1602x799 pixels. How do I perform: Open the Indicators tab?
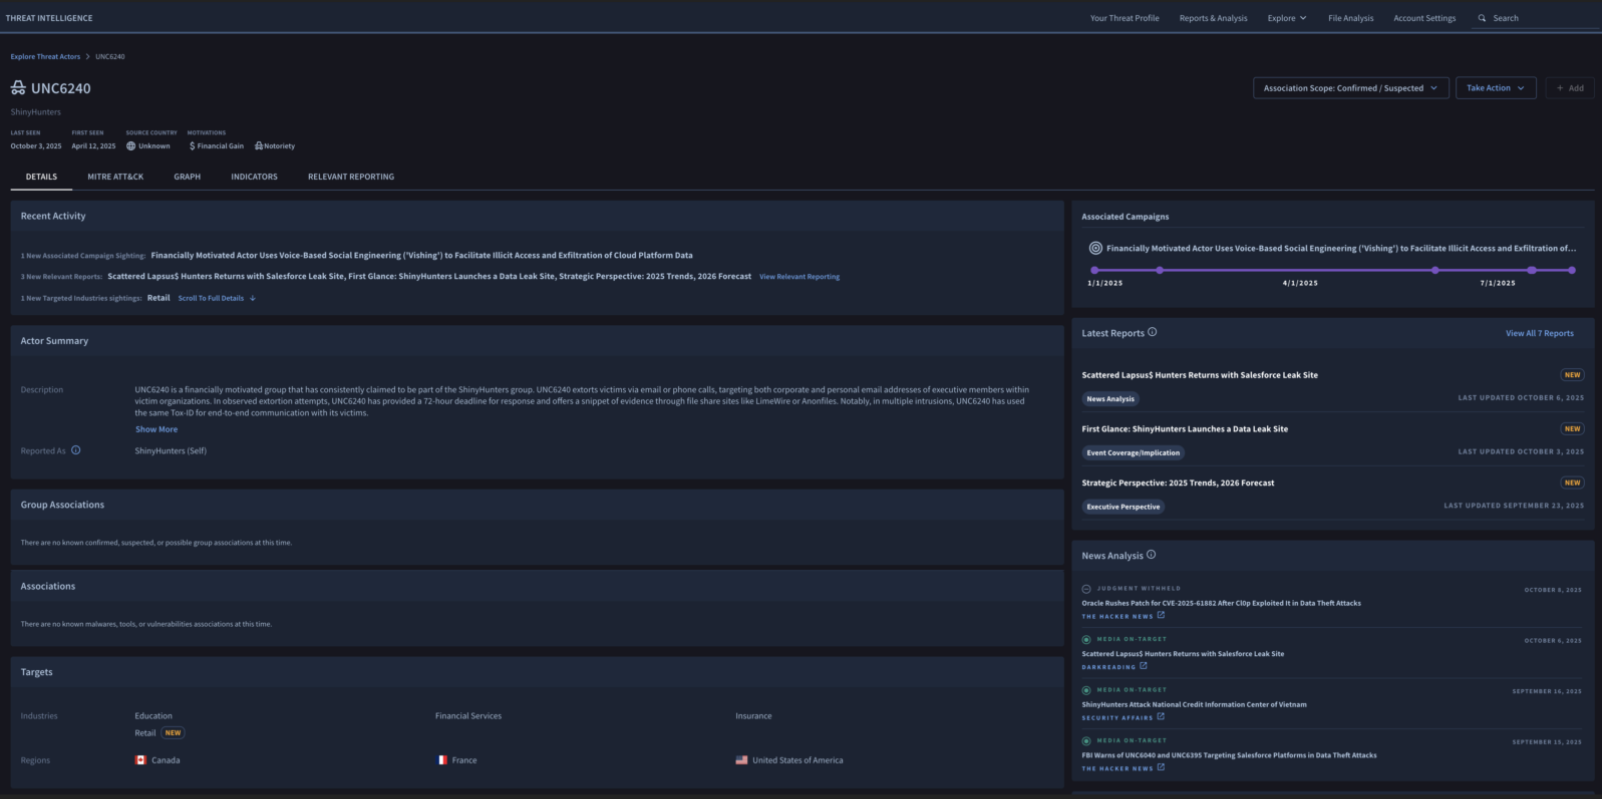pos(254,177)
